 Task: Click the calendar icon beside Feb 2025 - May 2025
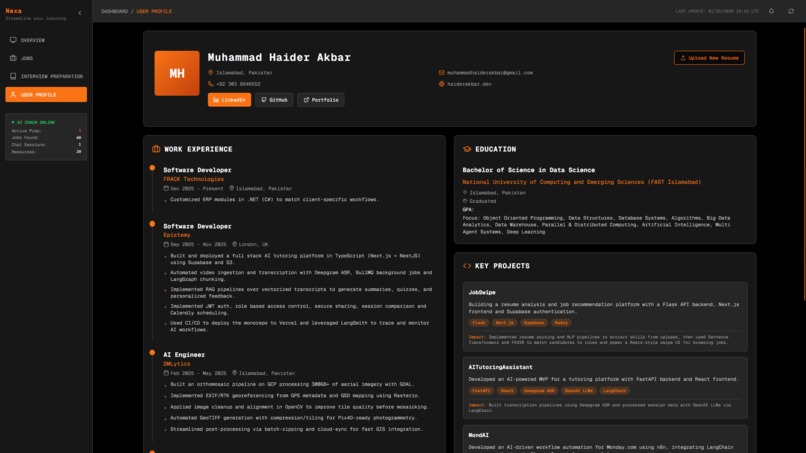(166, 373)
